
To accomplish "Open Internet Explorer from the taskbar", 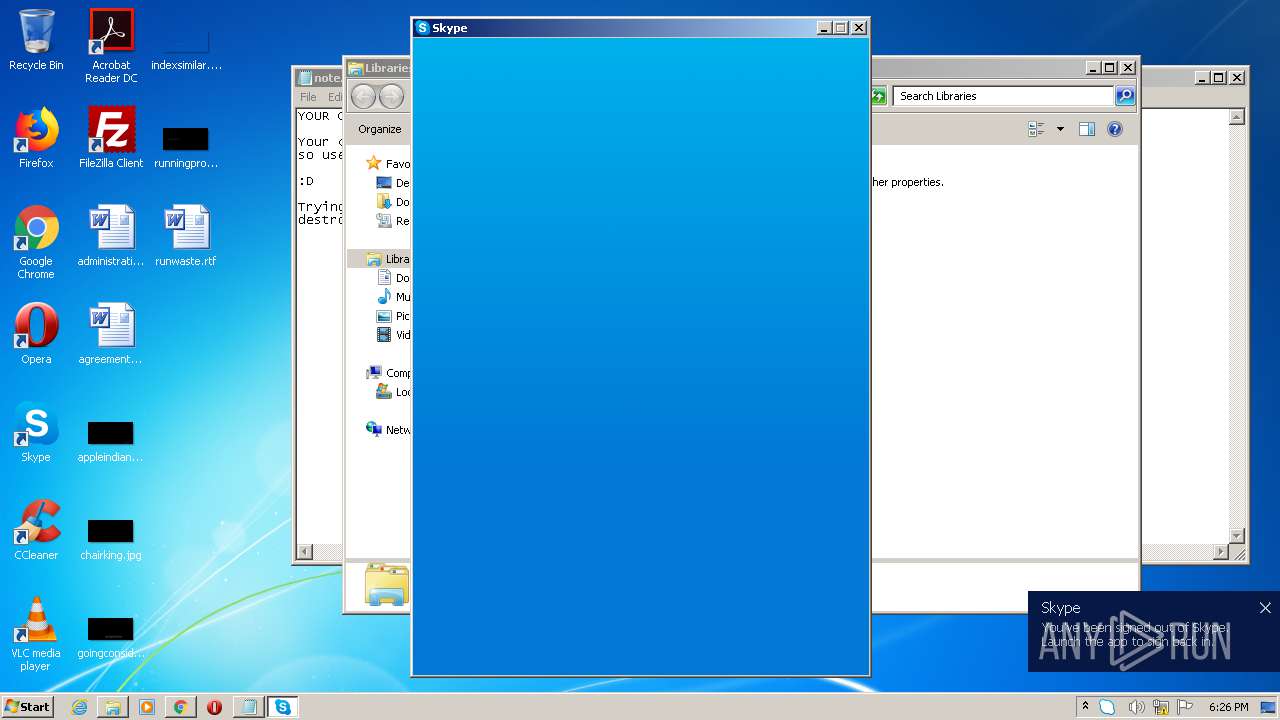I will point(79,707).
